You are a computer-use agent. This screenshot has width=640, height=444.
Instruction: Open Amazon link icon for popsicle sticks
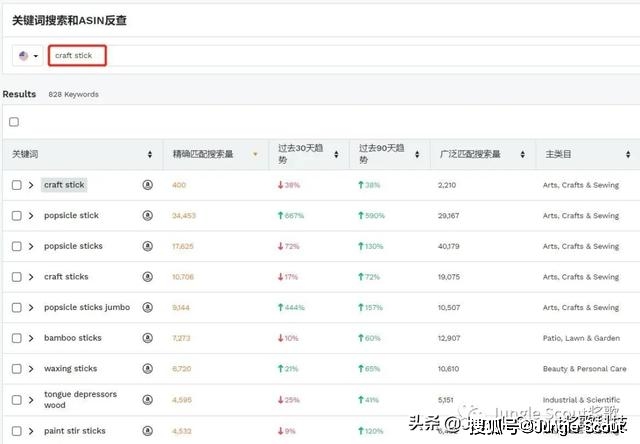147,246
